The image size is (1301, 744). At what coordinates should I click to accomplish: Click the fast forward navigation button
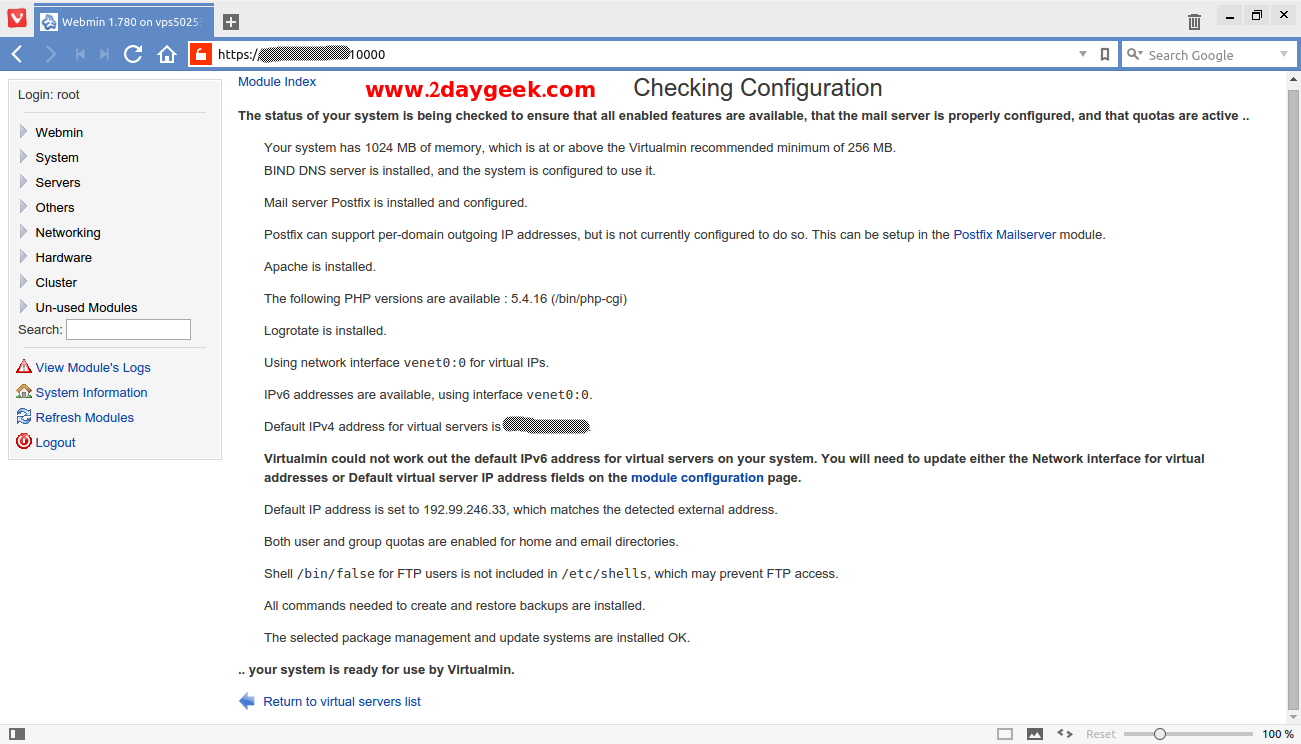(x=104, y=54)
